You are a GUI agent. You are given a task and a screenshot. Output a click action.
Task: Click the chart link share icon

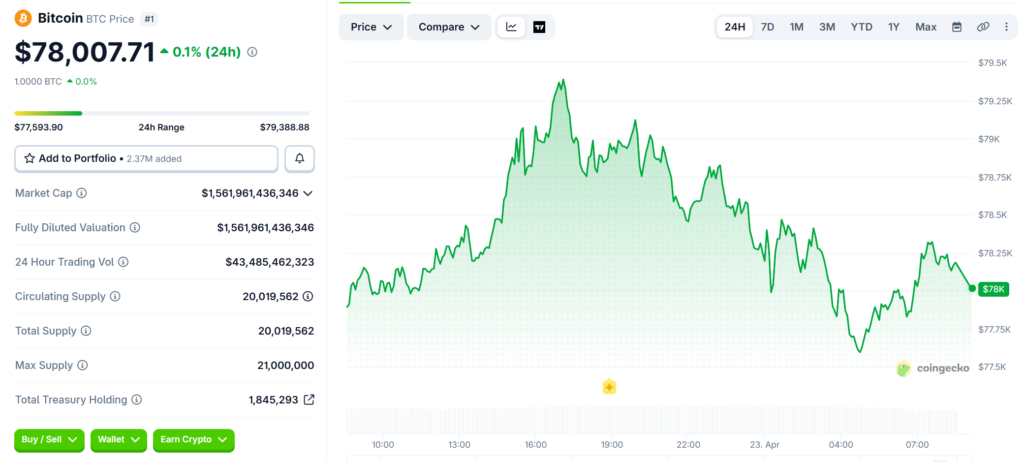(983, 27)
